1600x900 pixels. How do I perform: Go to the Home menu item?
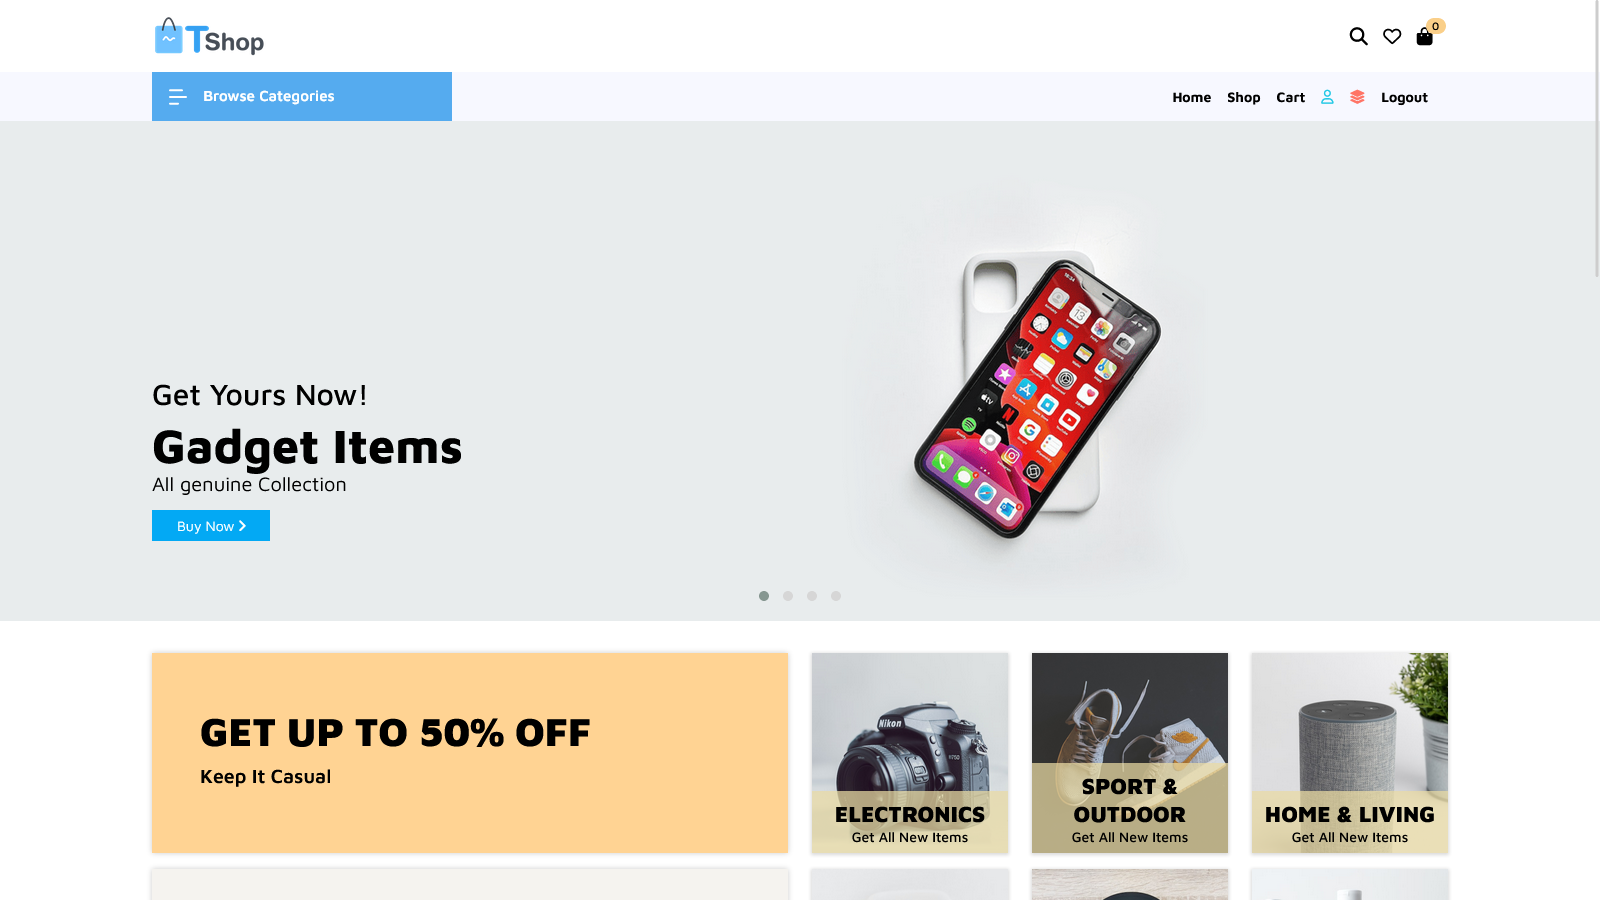tap(1192, 98)
